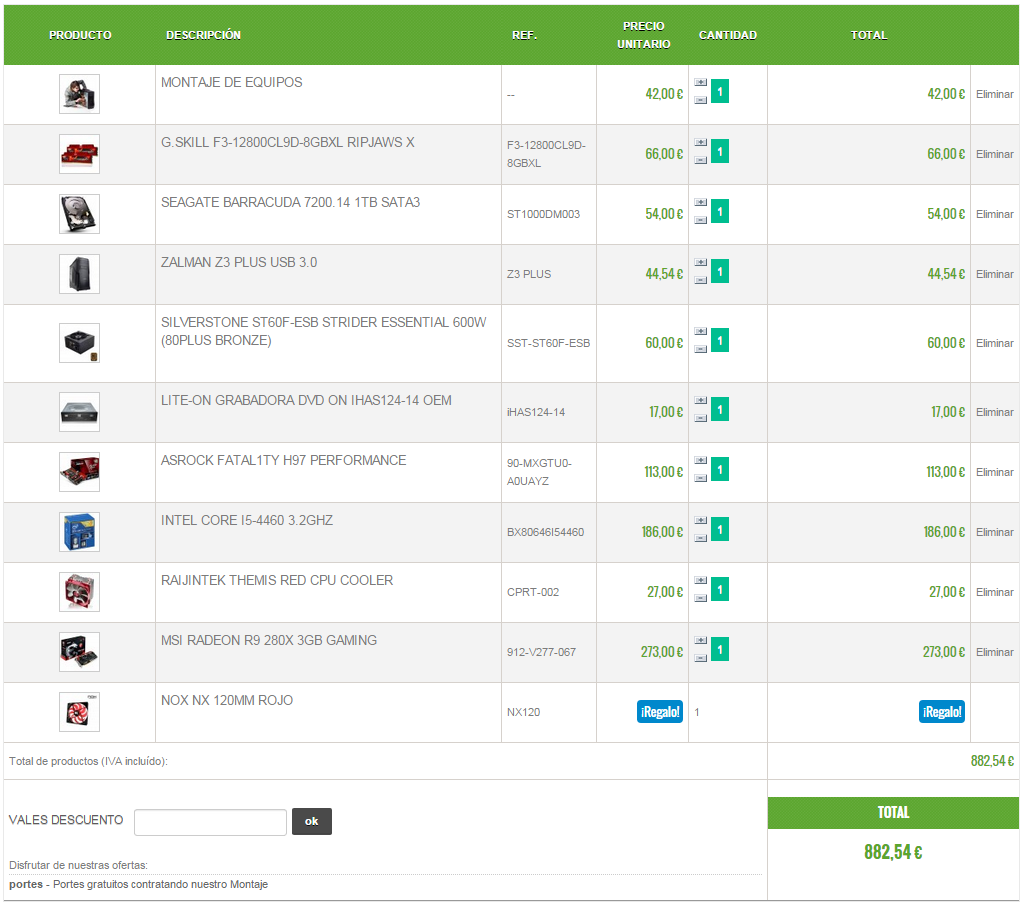
Task: Decrease quantity of Montaje de Equipos
Action: pyautogui.click(x=701, y=100)
